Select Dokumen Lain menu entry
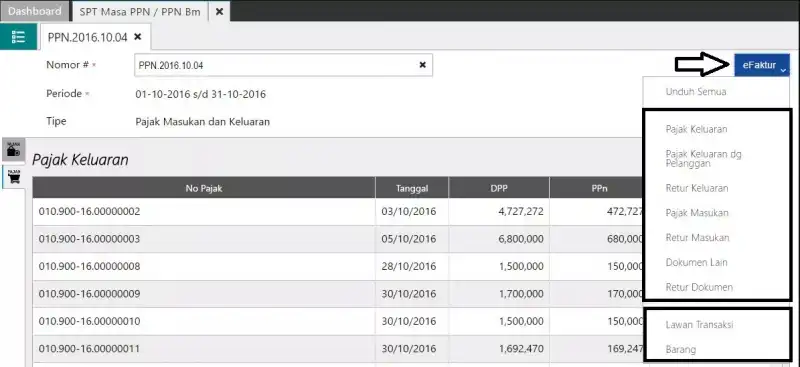This screenshot has width=800, height=367. [696, 262]
